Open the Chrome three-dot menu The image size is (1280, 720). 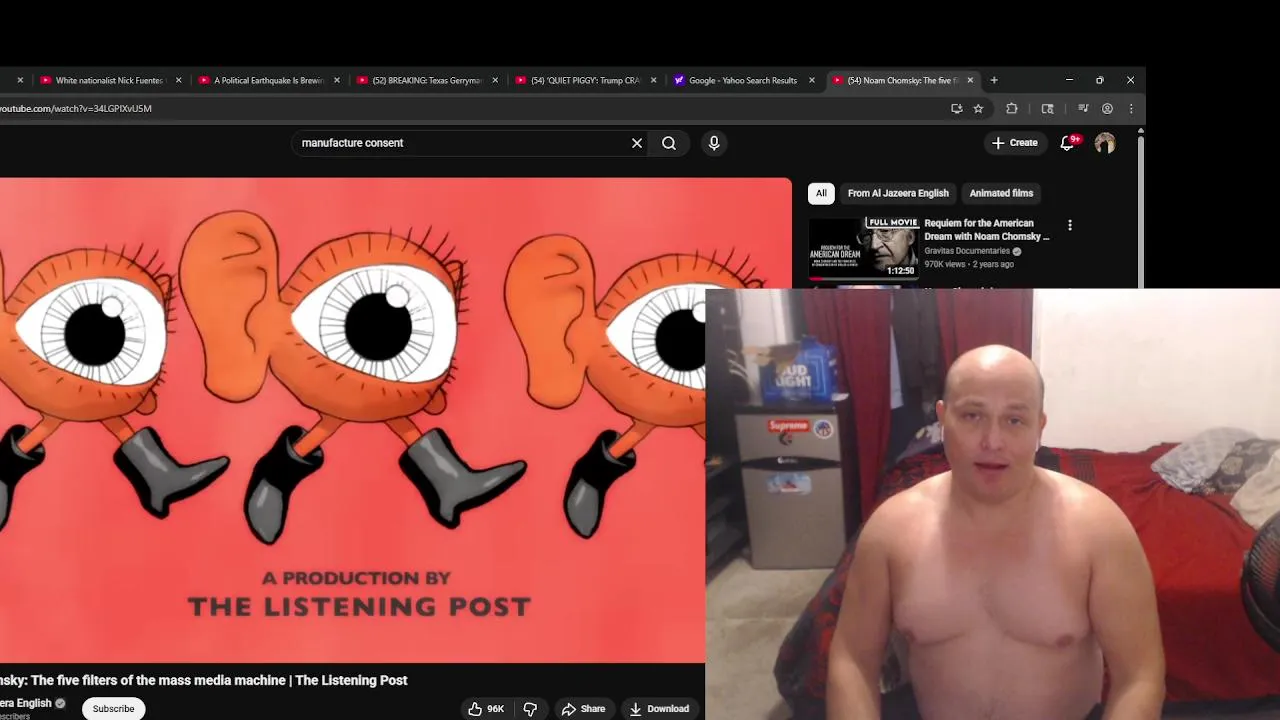point(1131,108)
